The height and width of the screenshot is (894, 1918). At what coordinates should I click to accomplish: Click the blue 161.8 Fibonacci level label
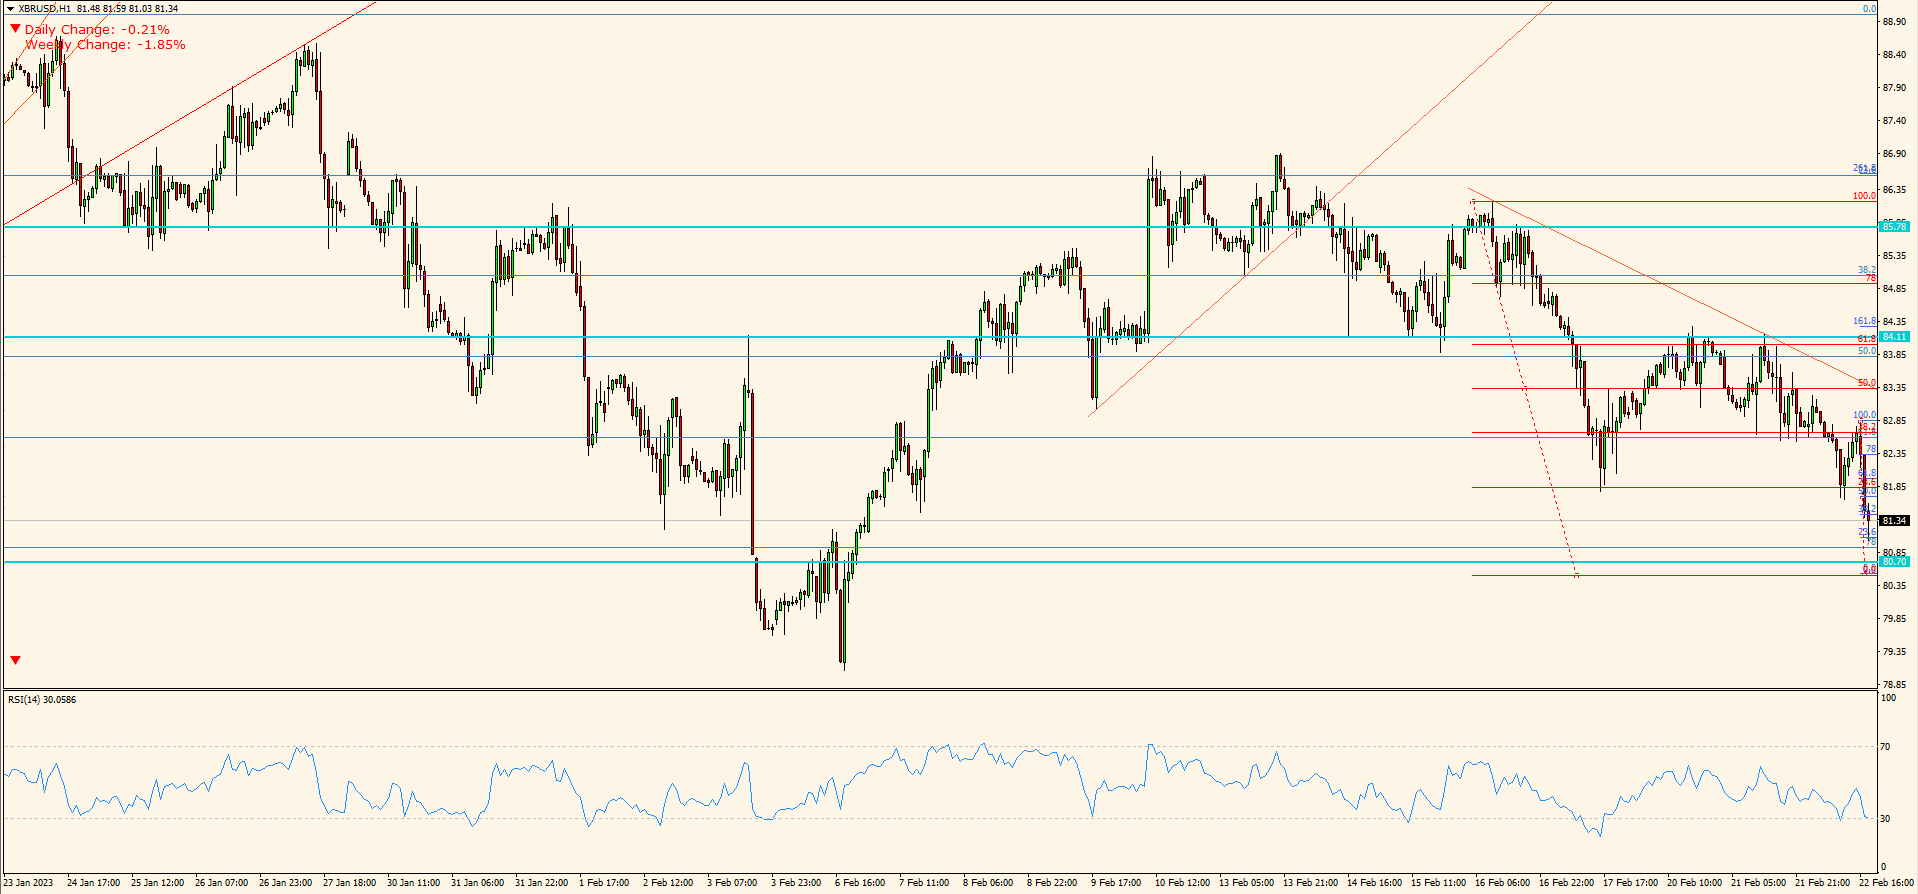click(1864, 322)
